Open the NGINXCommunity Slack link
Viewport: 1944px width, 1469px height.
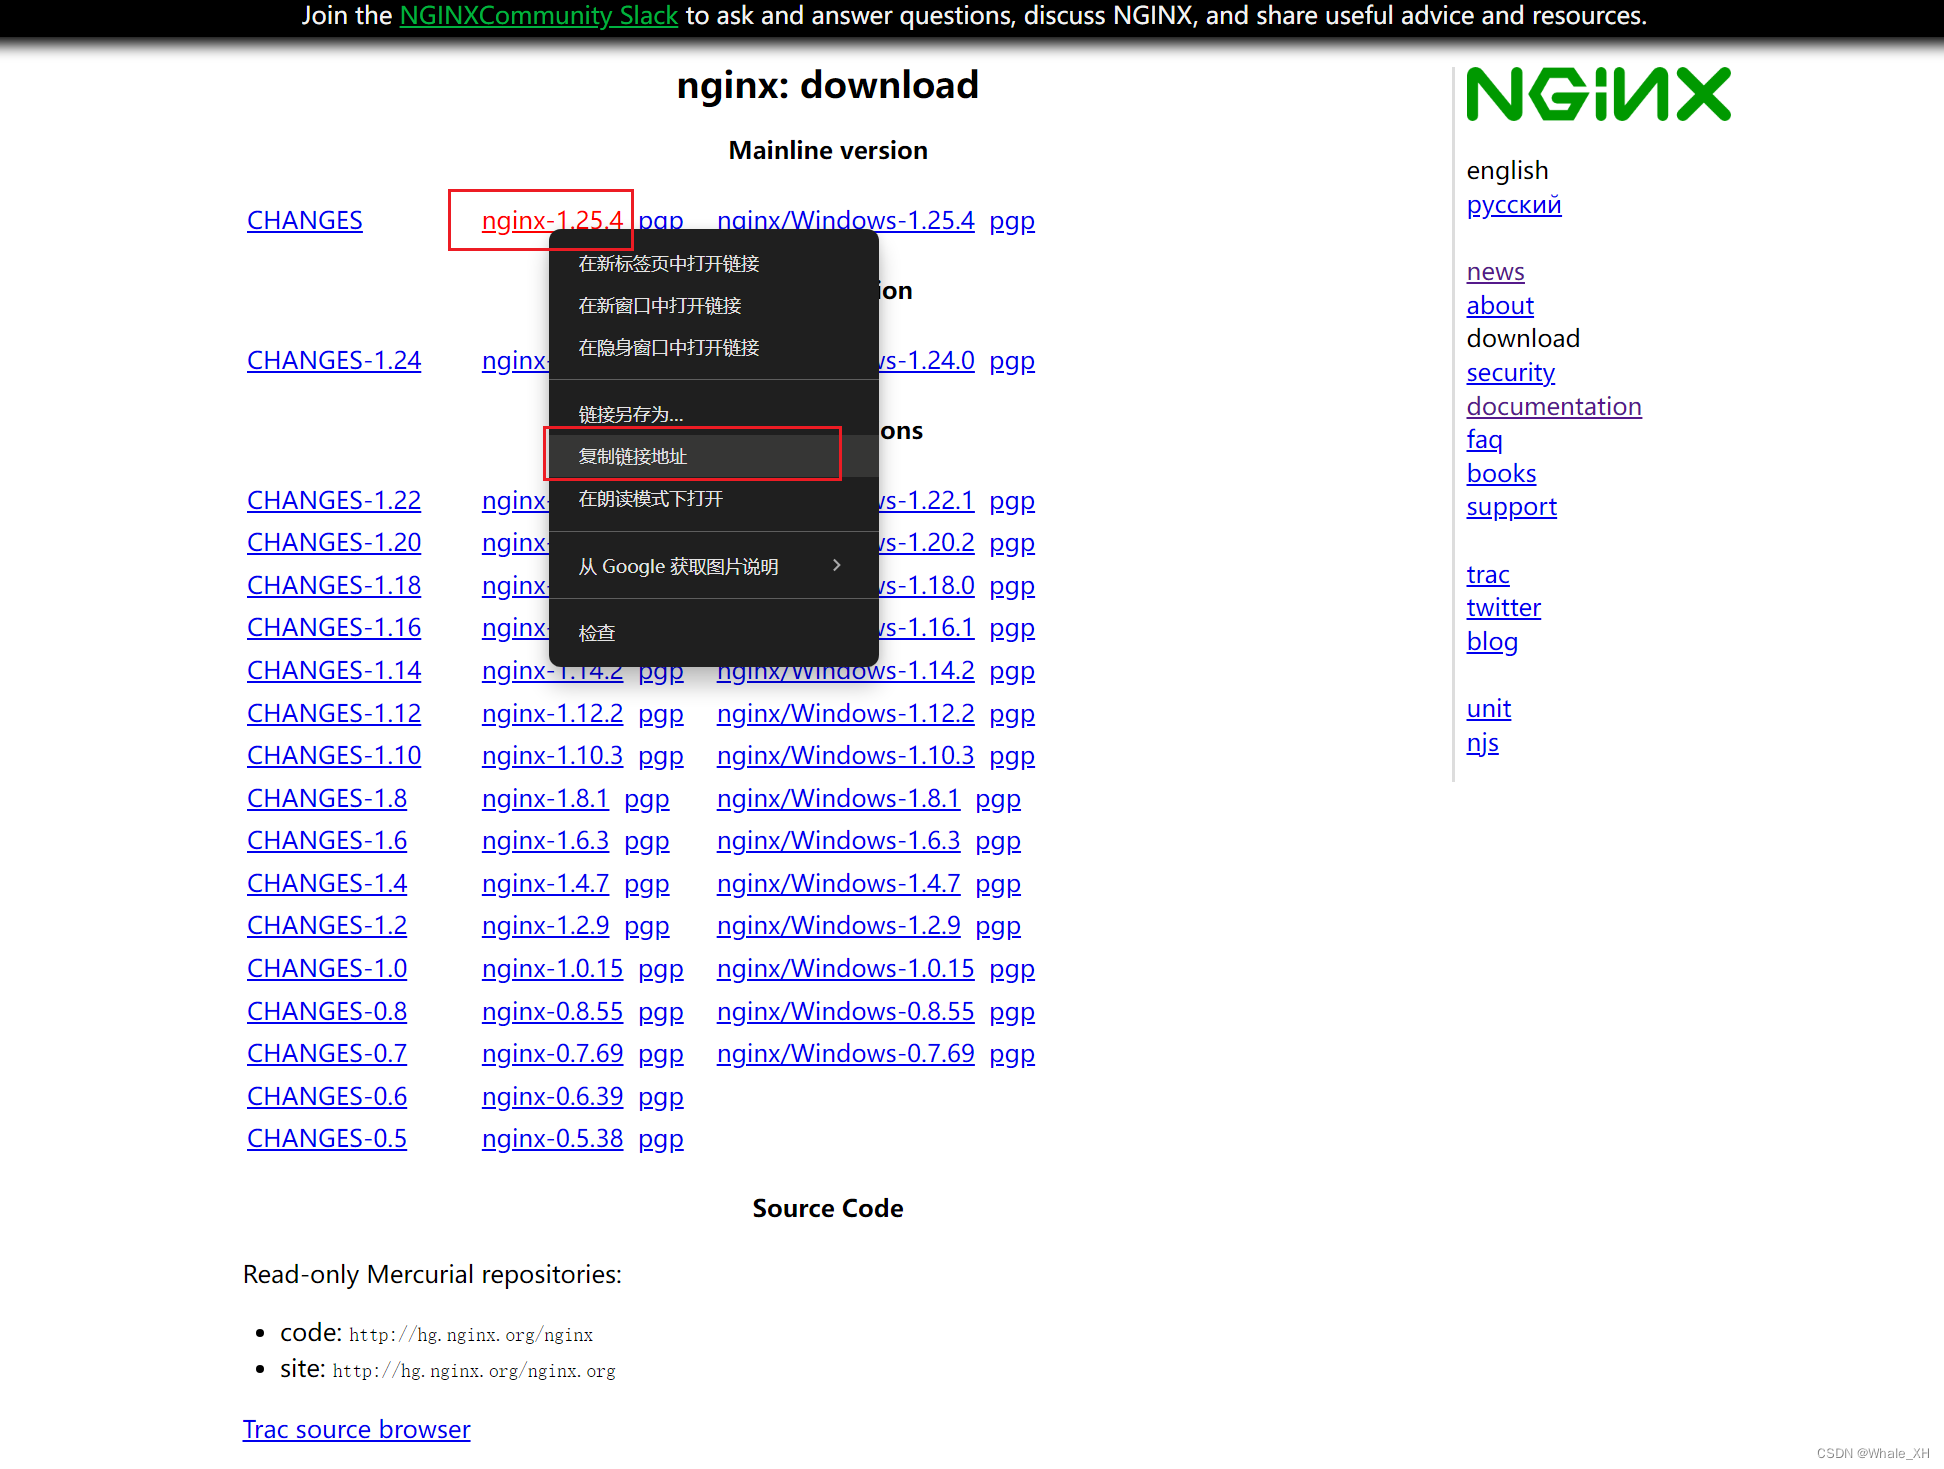[x=538, y=16]
